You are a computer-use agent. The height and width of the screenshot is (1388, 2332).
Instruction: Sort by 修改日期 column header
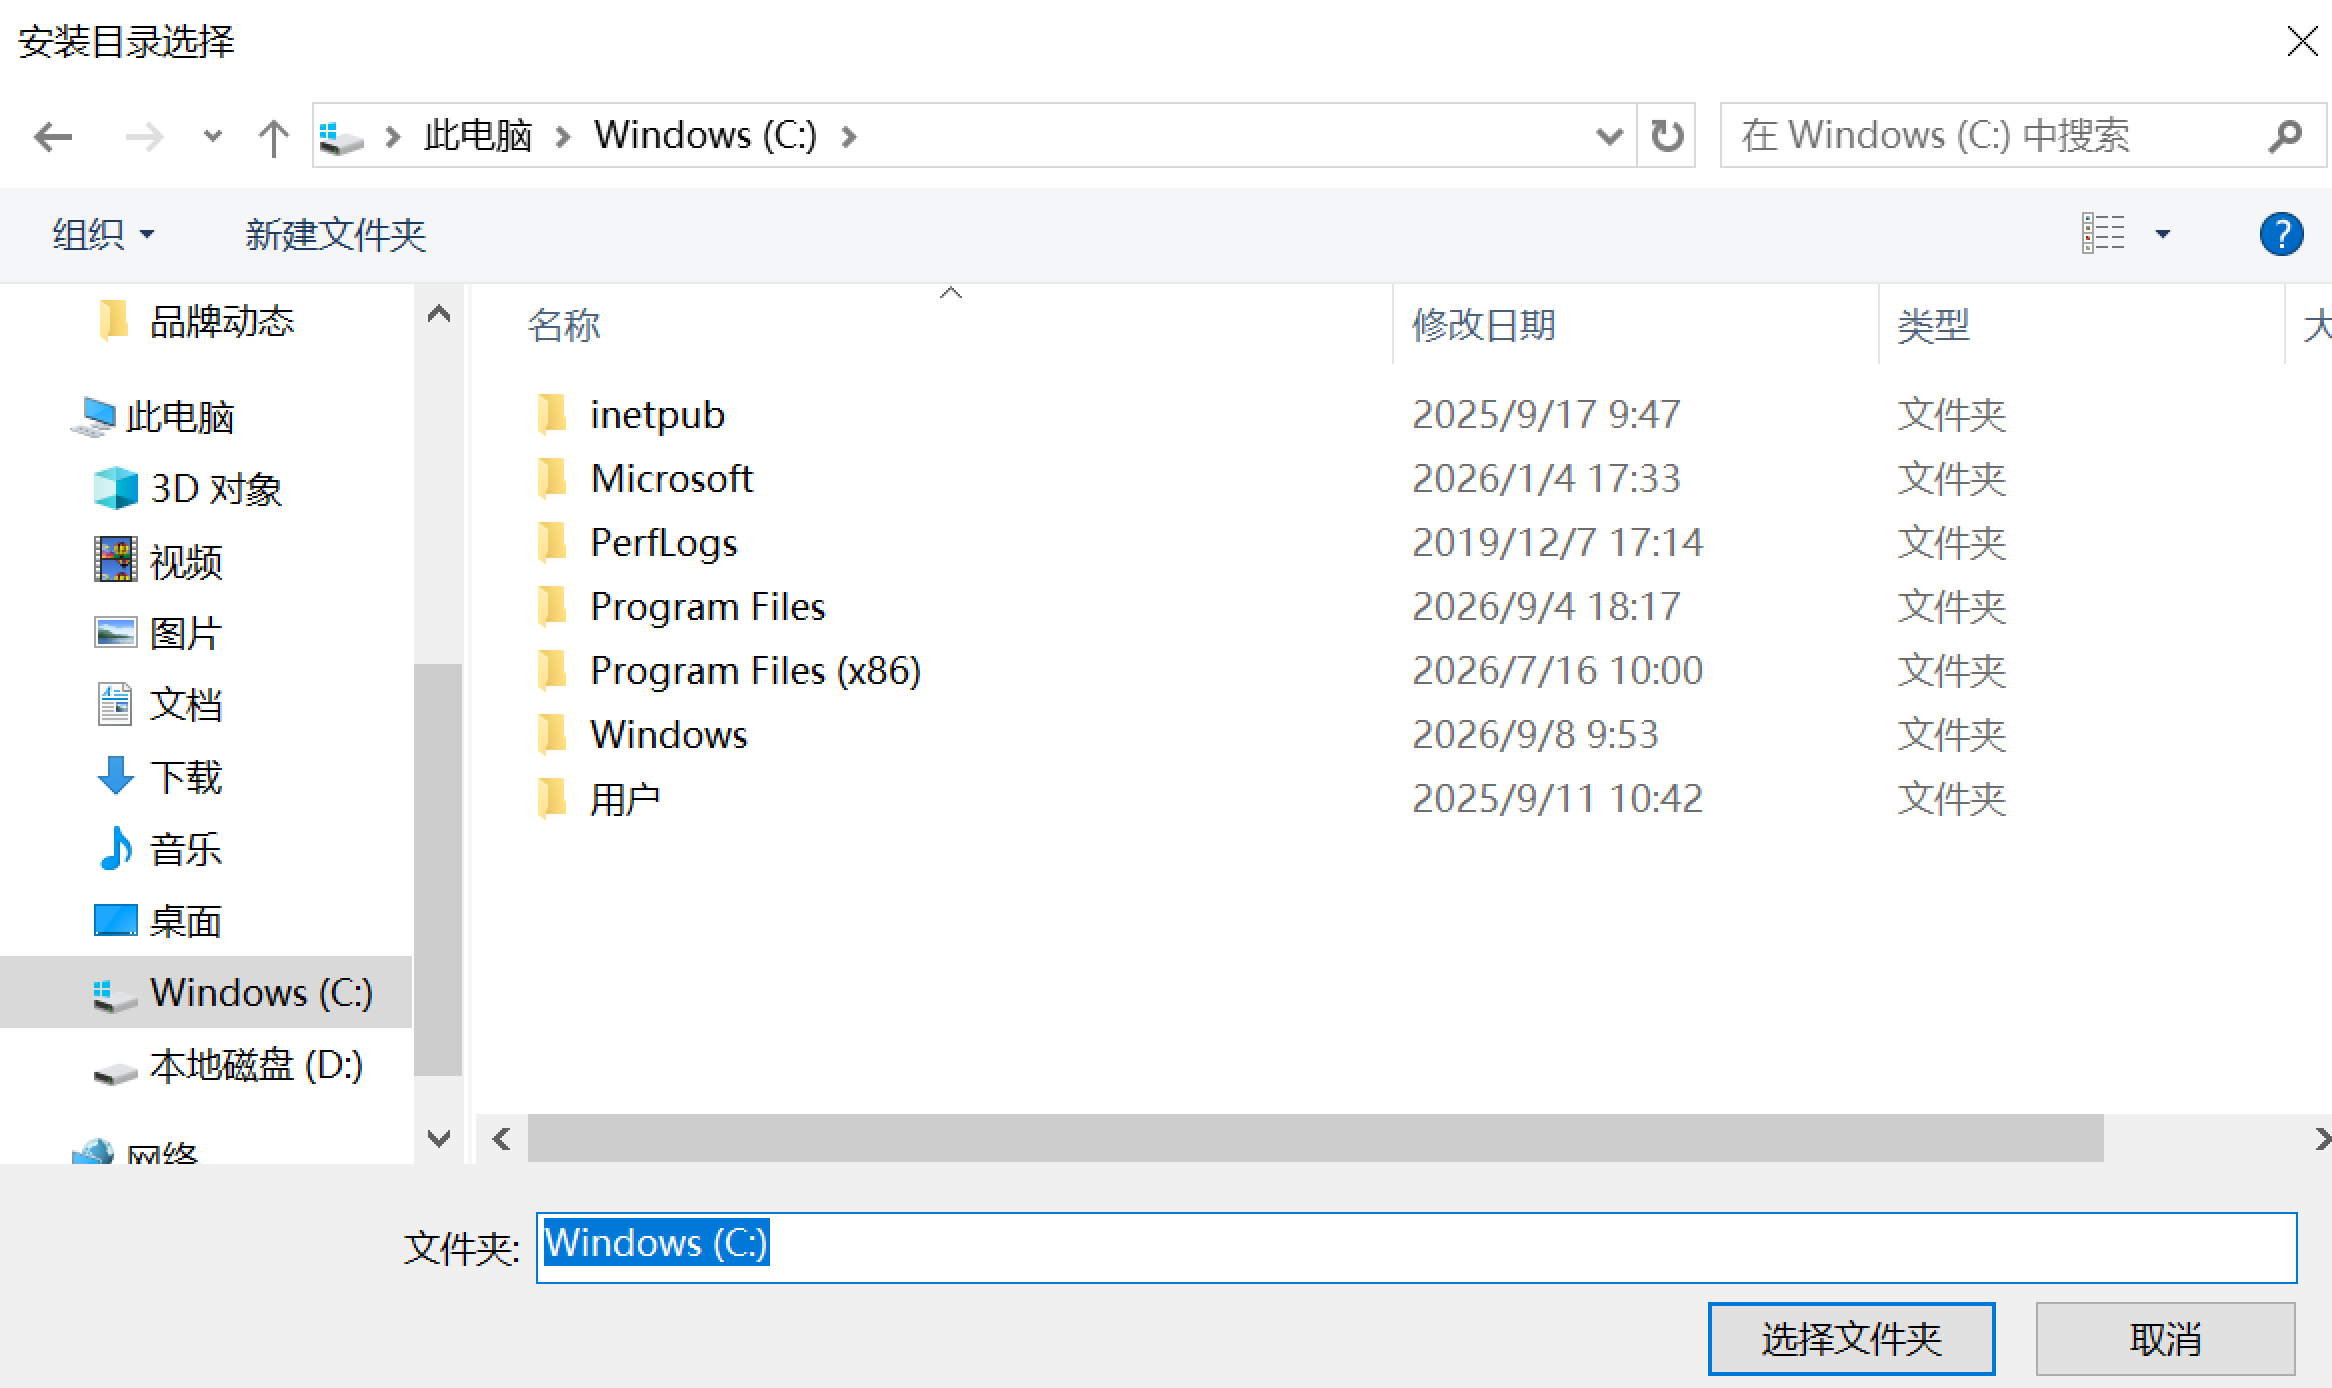1483,326
